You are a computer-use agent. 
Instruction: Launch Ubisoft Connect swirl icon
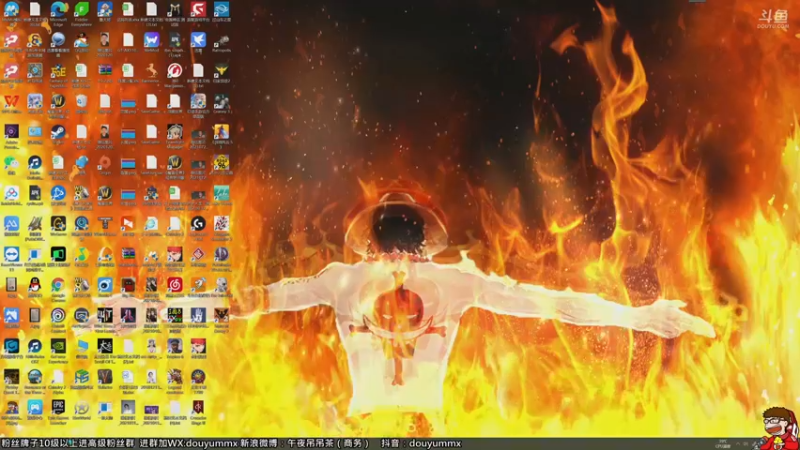coord(58,315)
